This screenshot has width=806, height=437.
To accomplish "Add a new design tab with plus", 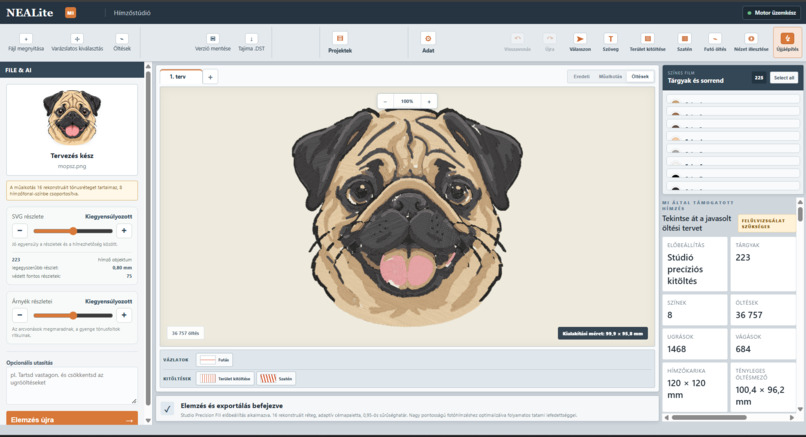I will [x=210, y=77].
